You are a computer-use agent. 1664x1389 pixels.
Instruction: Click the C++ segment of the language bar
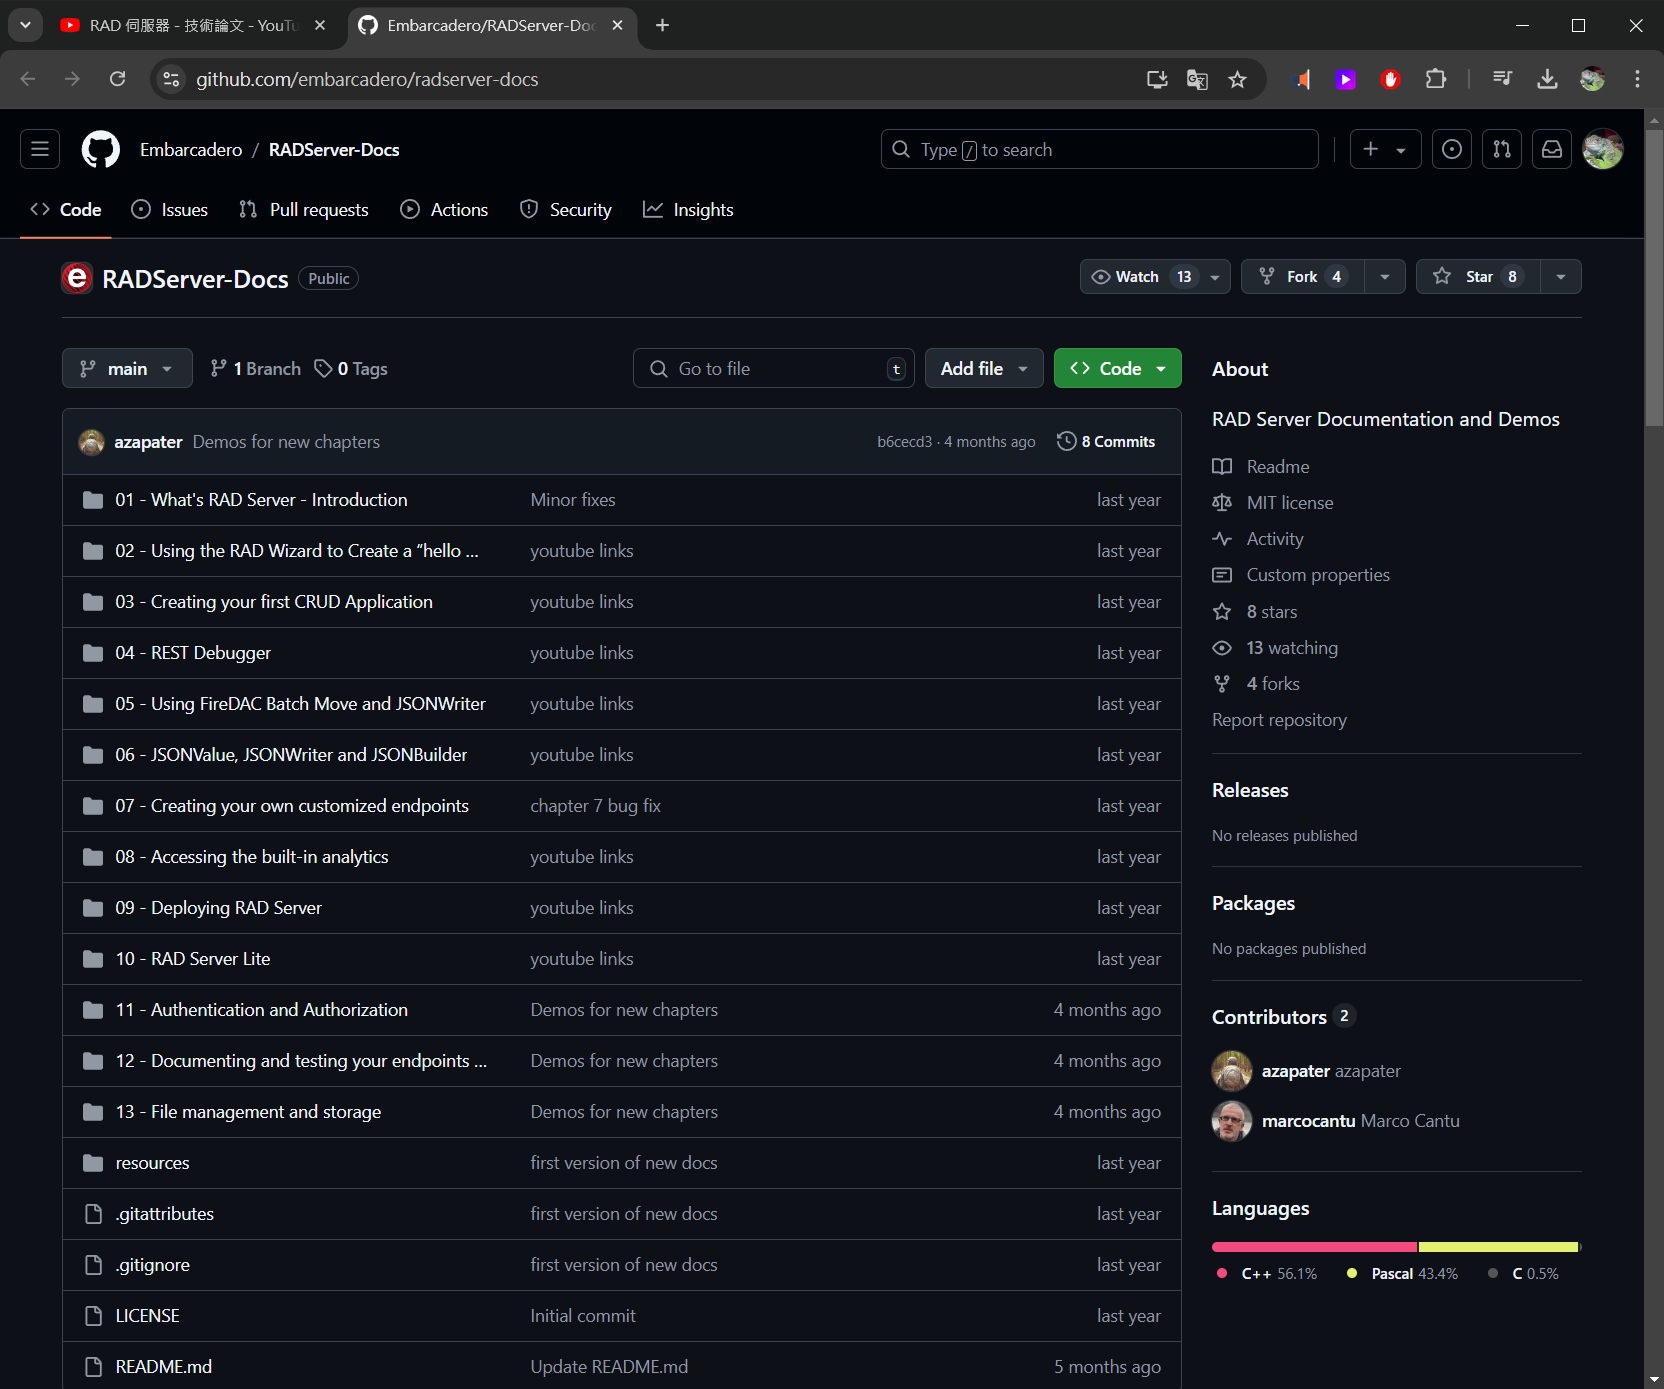coord(1314,1247)
